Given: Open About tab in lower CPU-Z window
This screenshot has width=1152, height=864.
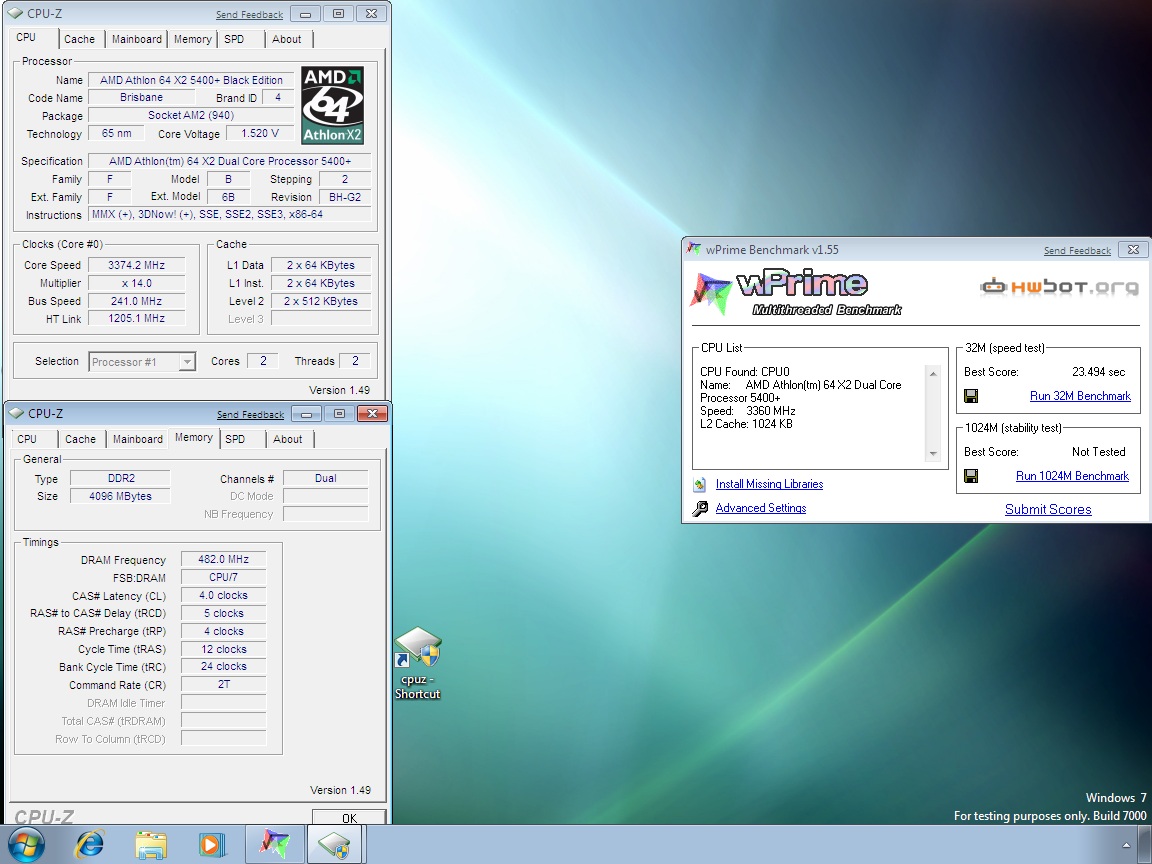Looking at the screenshot, I should tap(287, 439).
